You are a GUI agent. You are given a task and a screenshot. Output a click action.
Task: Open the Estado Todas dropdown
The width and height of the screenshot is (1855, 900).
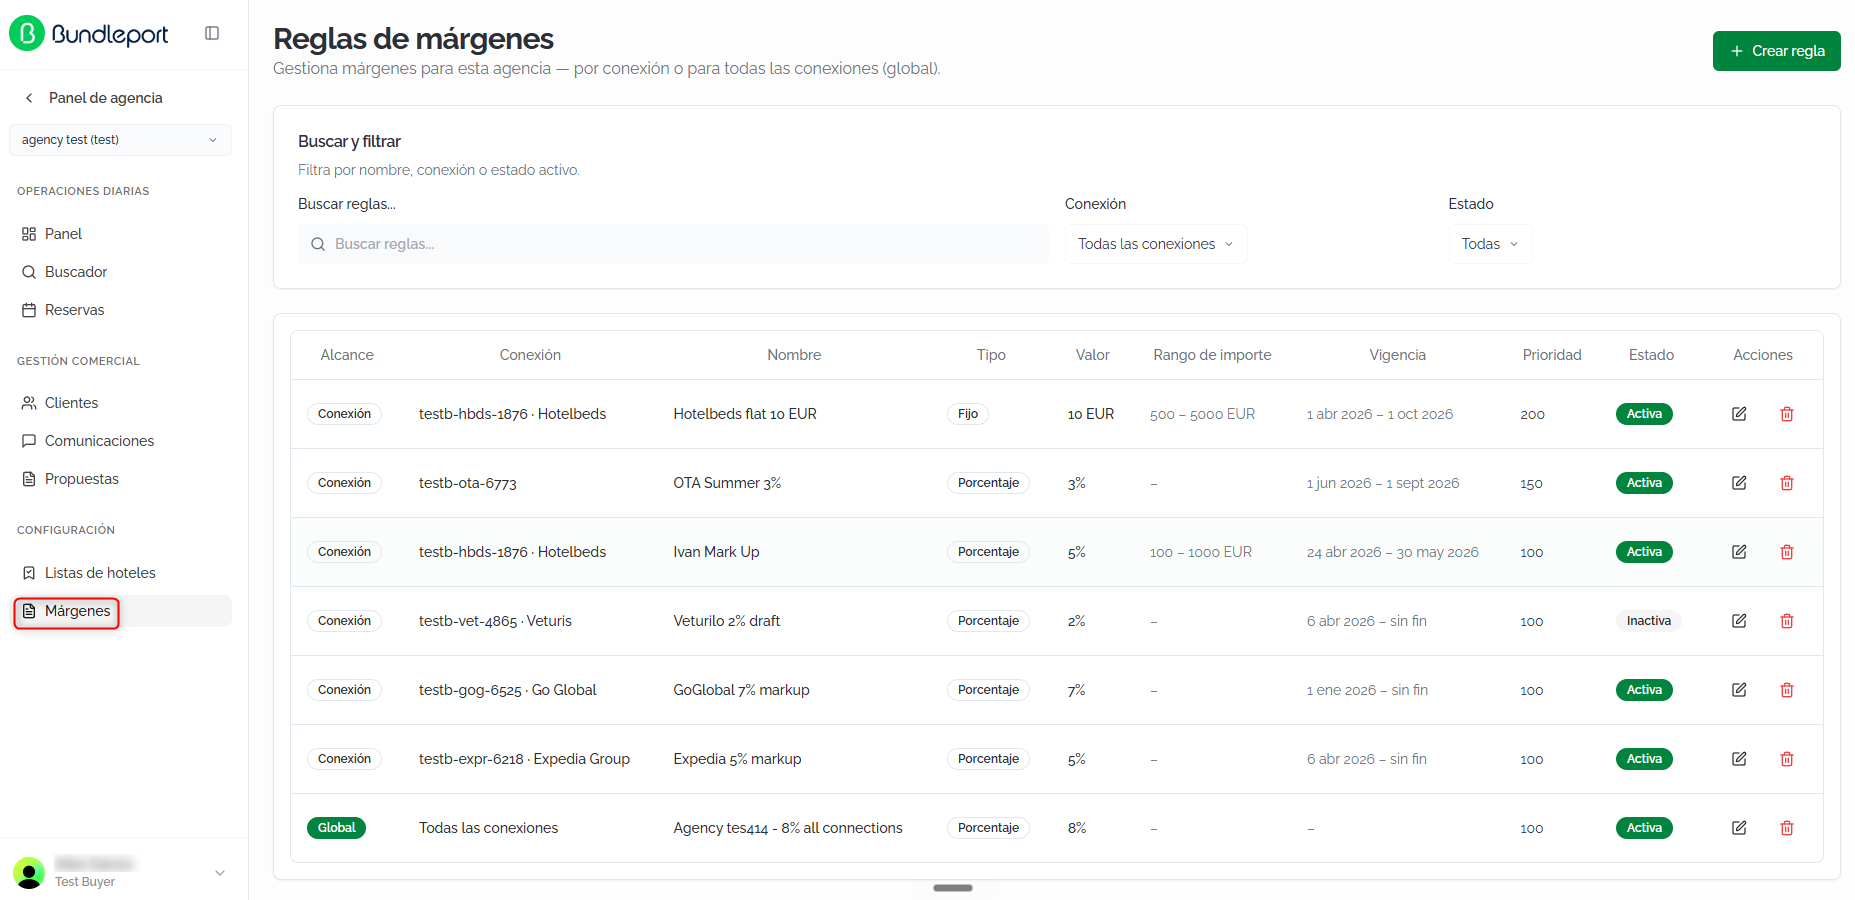[x=1490, y=244]
